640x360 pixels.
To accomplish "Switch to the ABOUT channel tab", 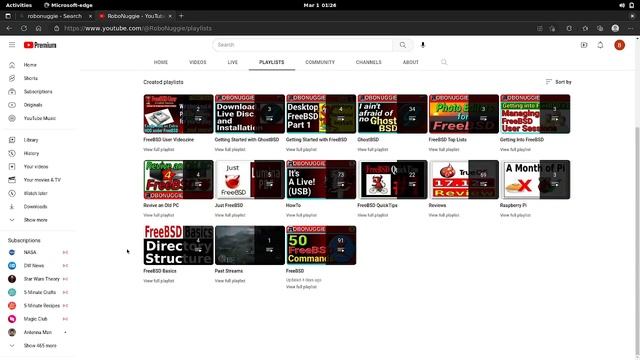I will pyautogui.click(x=411, y=62).
